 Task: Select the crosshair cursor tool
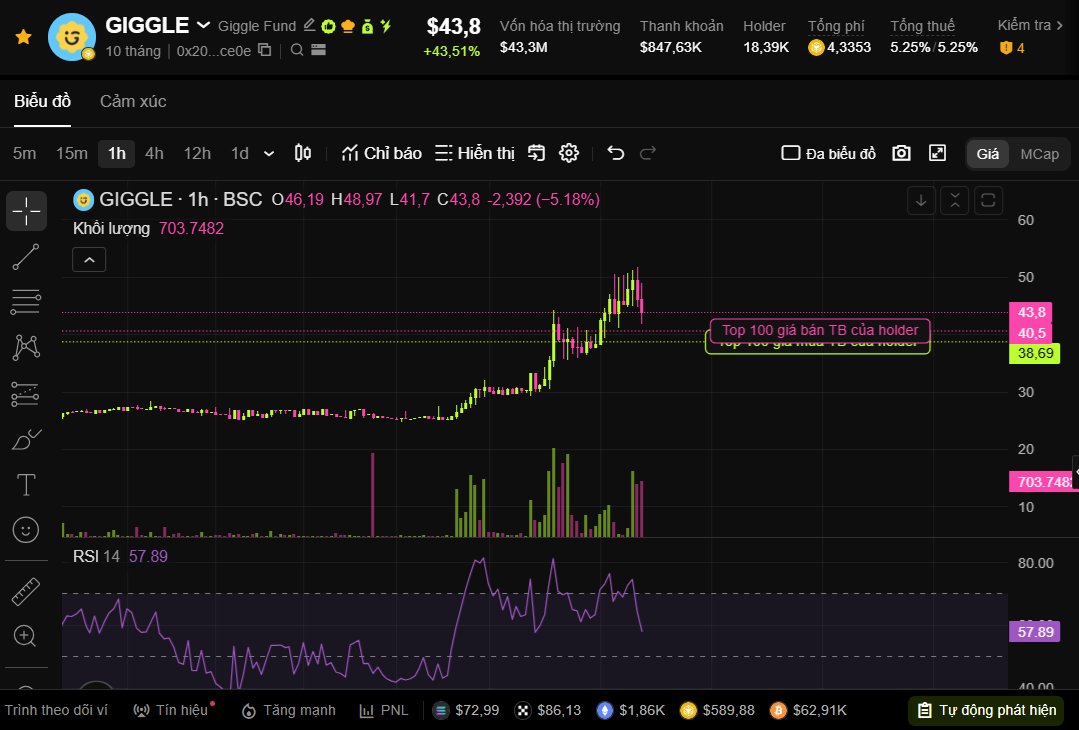pyautogui.click(x=26, y=211)
